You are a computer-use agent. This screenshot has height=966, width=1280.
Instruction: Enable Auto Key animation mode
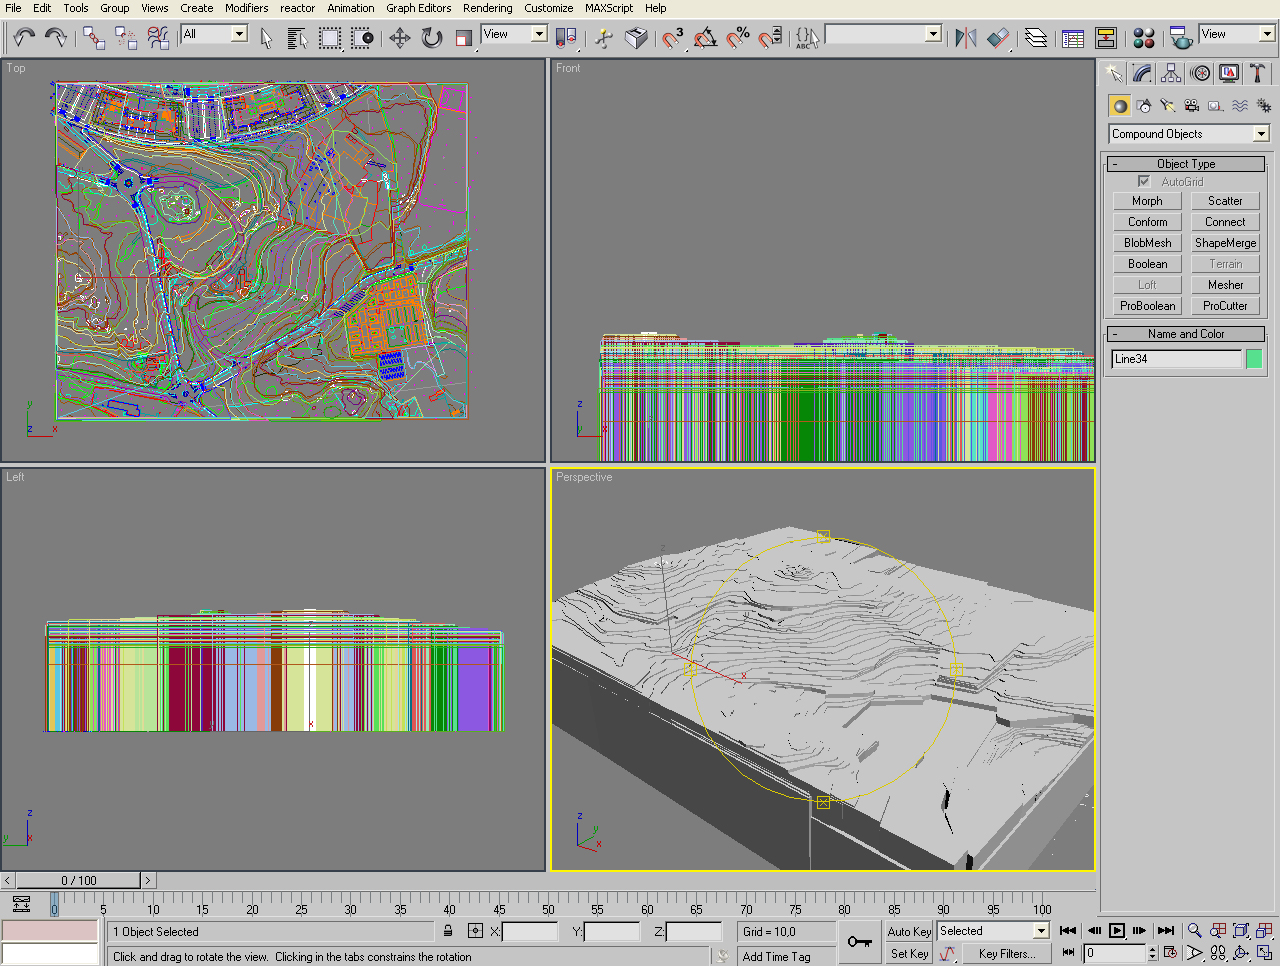(x=909, y=931)
